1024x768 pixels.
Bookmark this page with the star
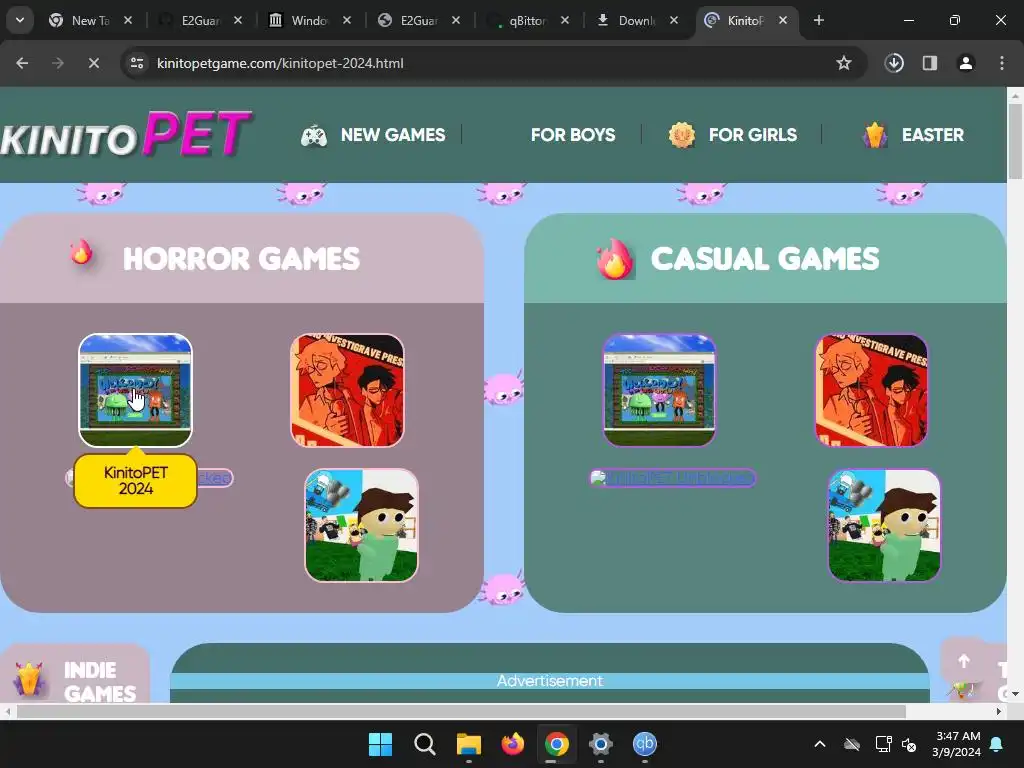(x=844, y=63)
